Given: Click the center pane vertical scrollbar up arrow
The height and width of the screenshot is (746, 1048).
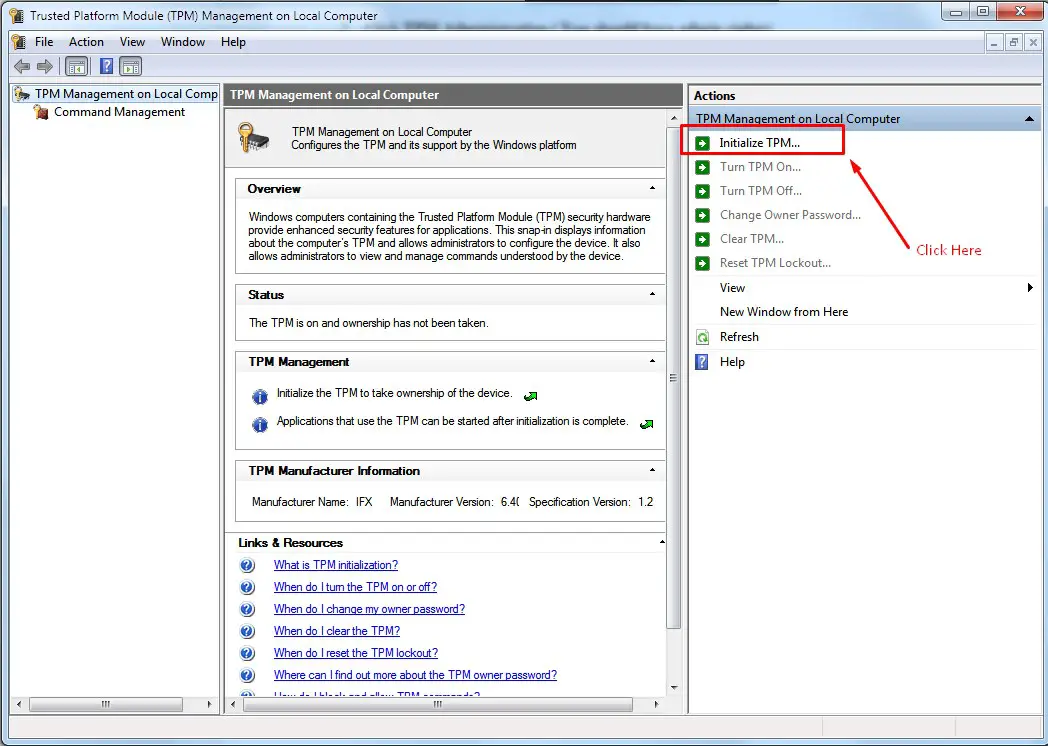Looking at the screenshot, I should coord(674,118).
